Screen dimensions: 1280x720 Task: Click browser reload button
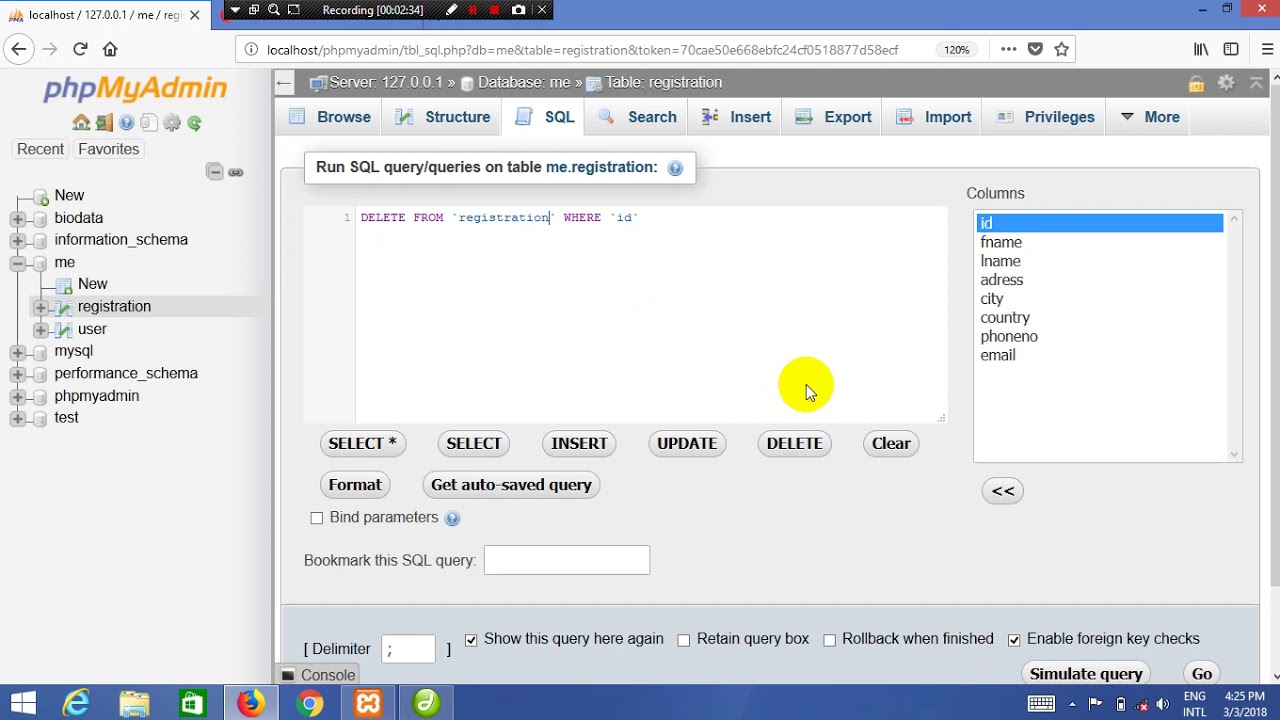point(80,49)
